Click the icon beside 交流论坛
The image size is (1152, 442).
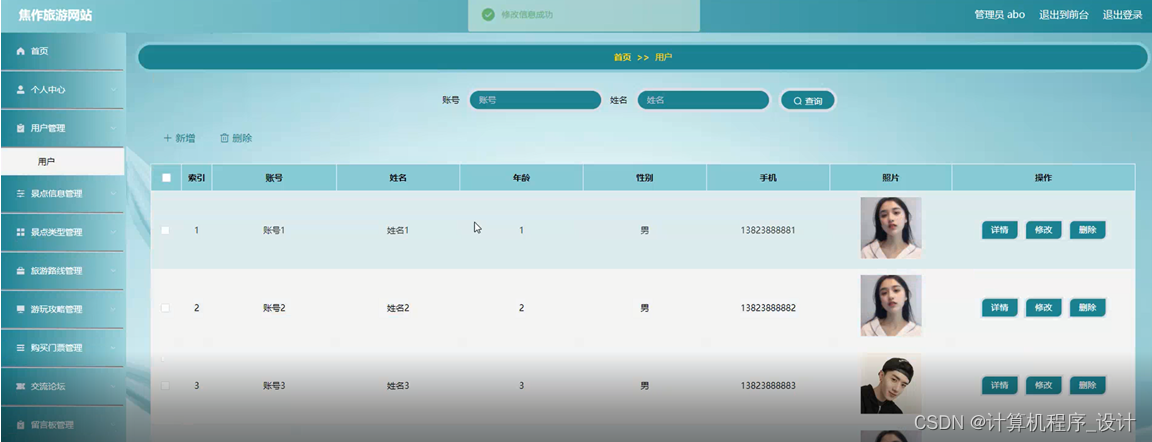tap(21, 386)
